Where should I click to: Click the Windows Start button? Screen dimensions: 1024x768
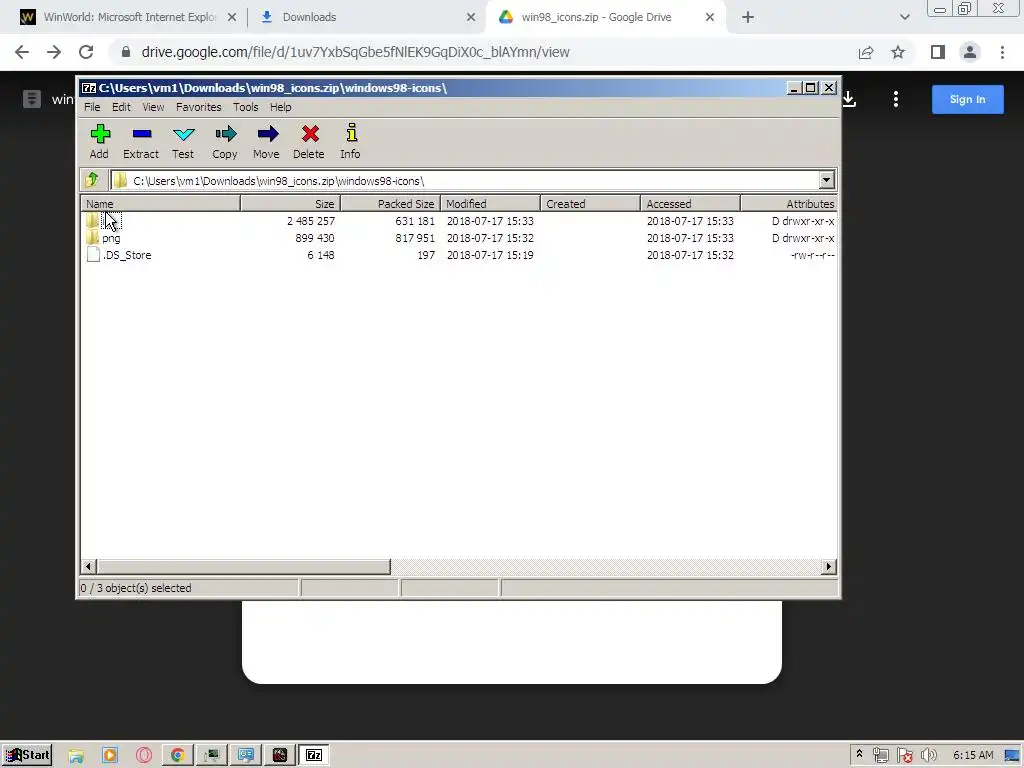[x=27, y=755]
